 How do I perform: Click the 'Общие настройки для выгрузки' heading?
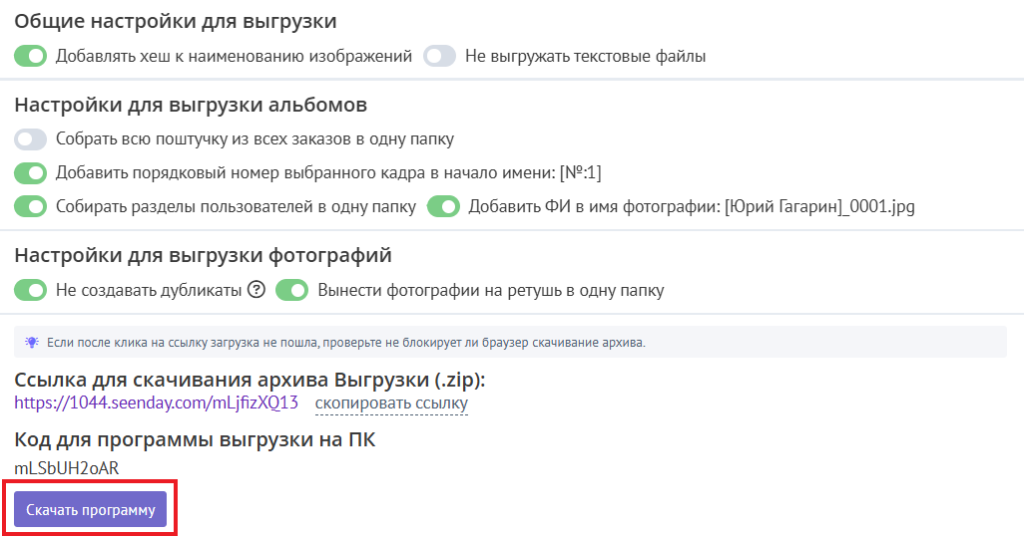(175, 21)
